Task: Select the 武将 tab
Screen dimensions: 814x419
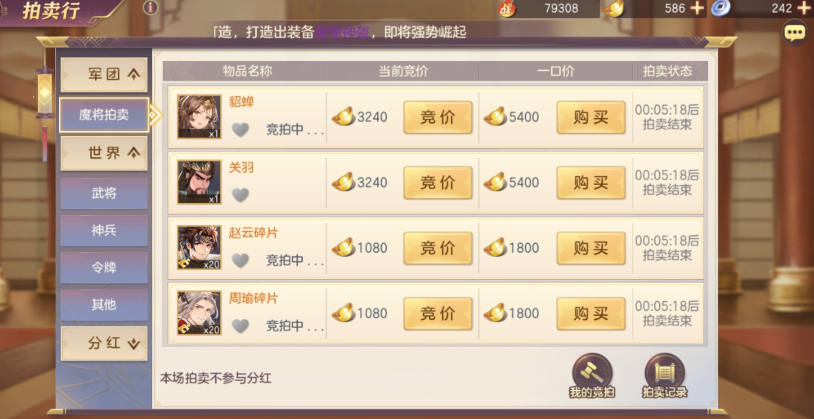Action: (x=104, y=194)
